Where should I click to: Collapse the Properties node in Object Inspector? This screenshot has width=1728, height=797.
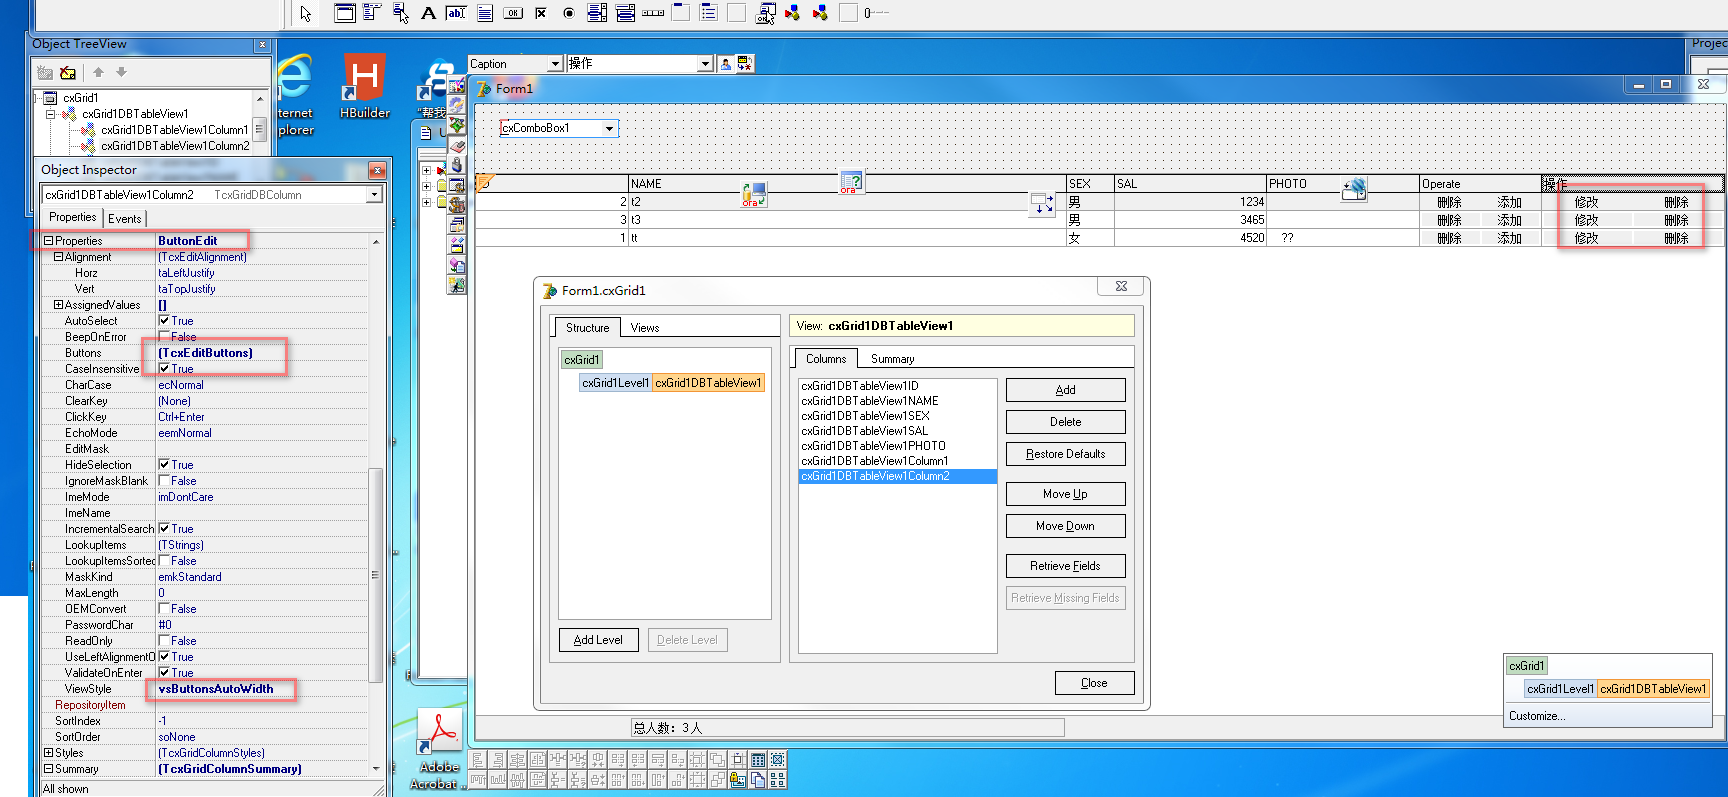pos(48,241)
